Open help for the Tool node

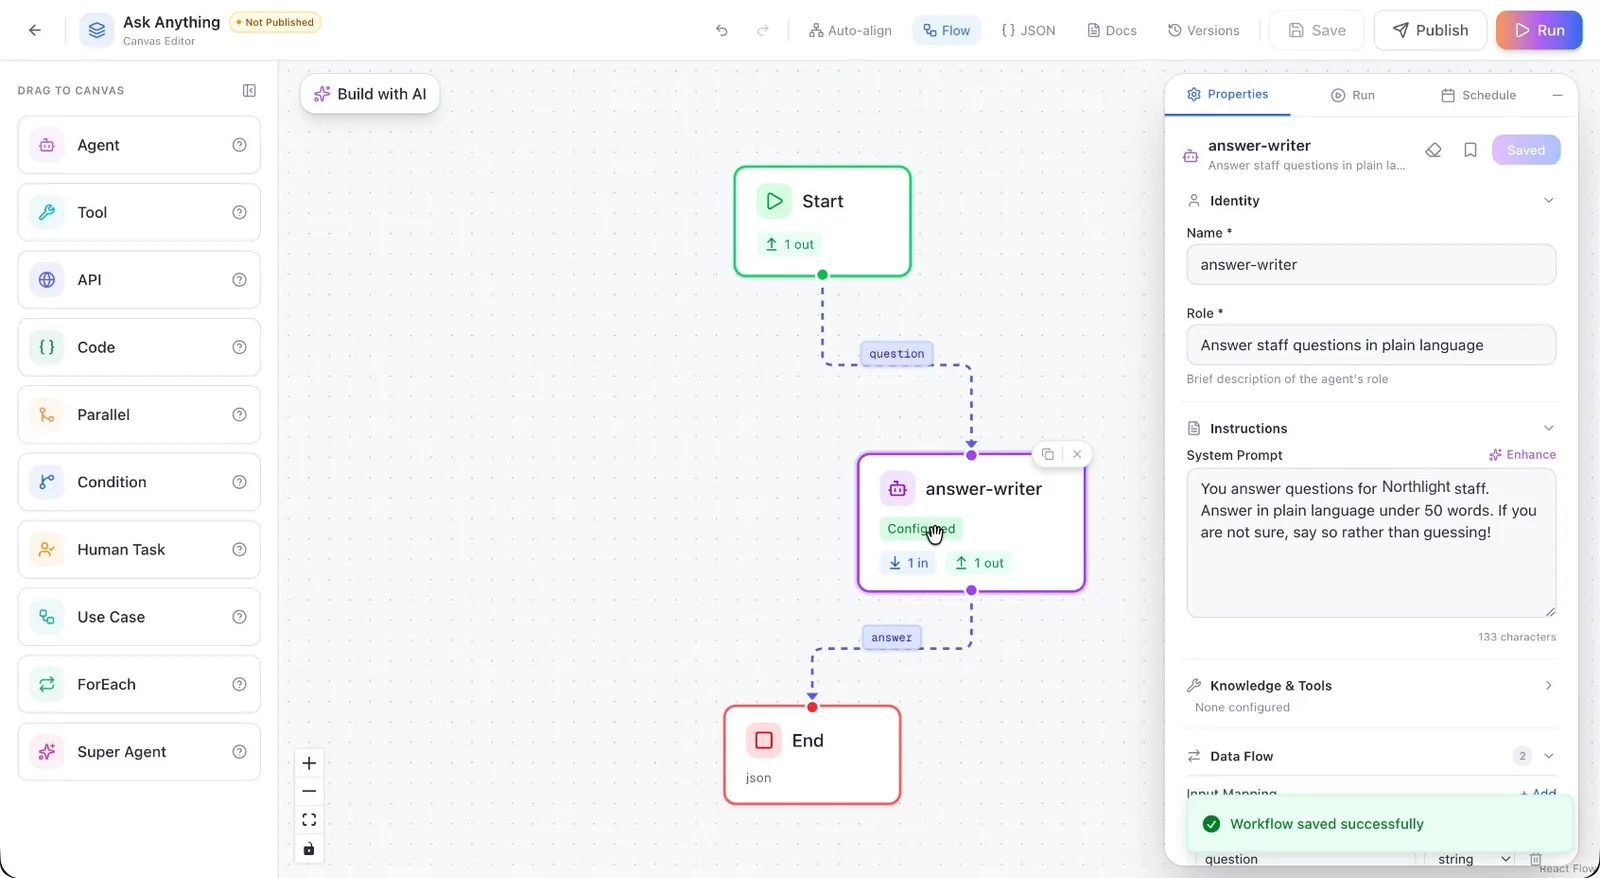tap(239, 212)
